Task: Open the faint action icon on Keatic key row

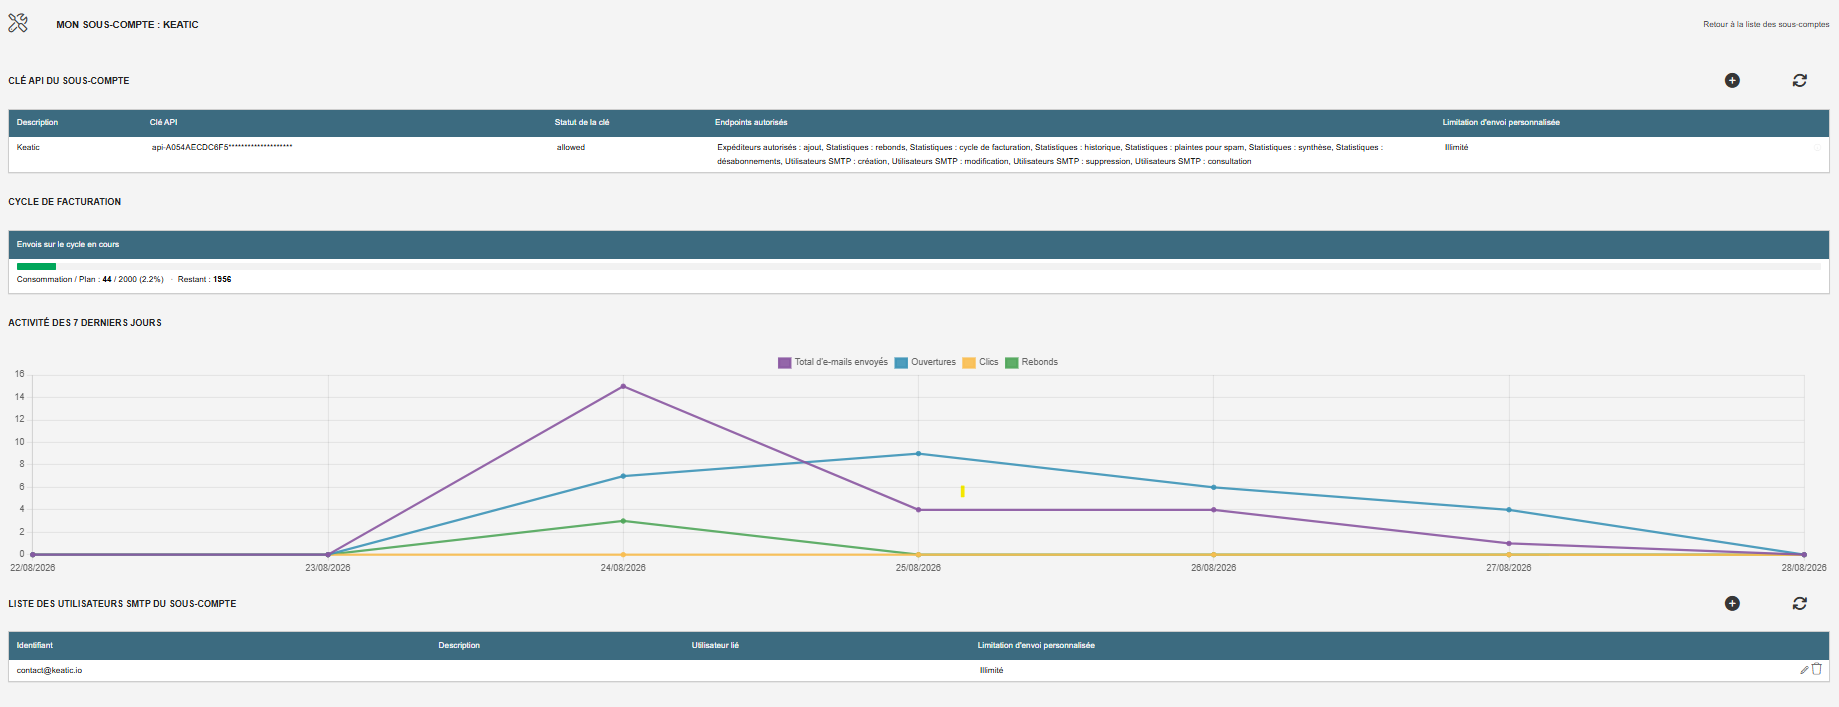Action: point(1818,147)
